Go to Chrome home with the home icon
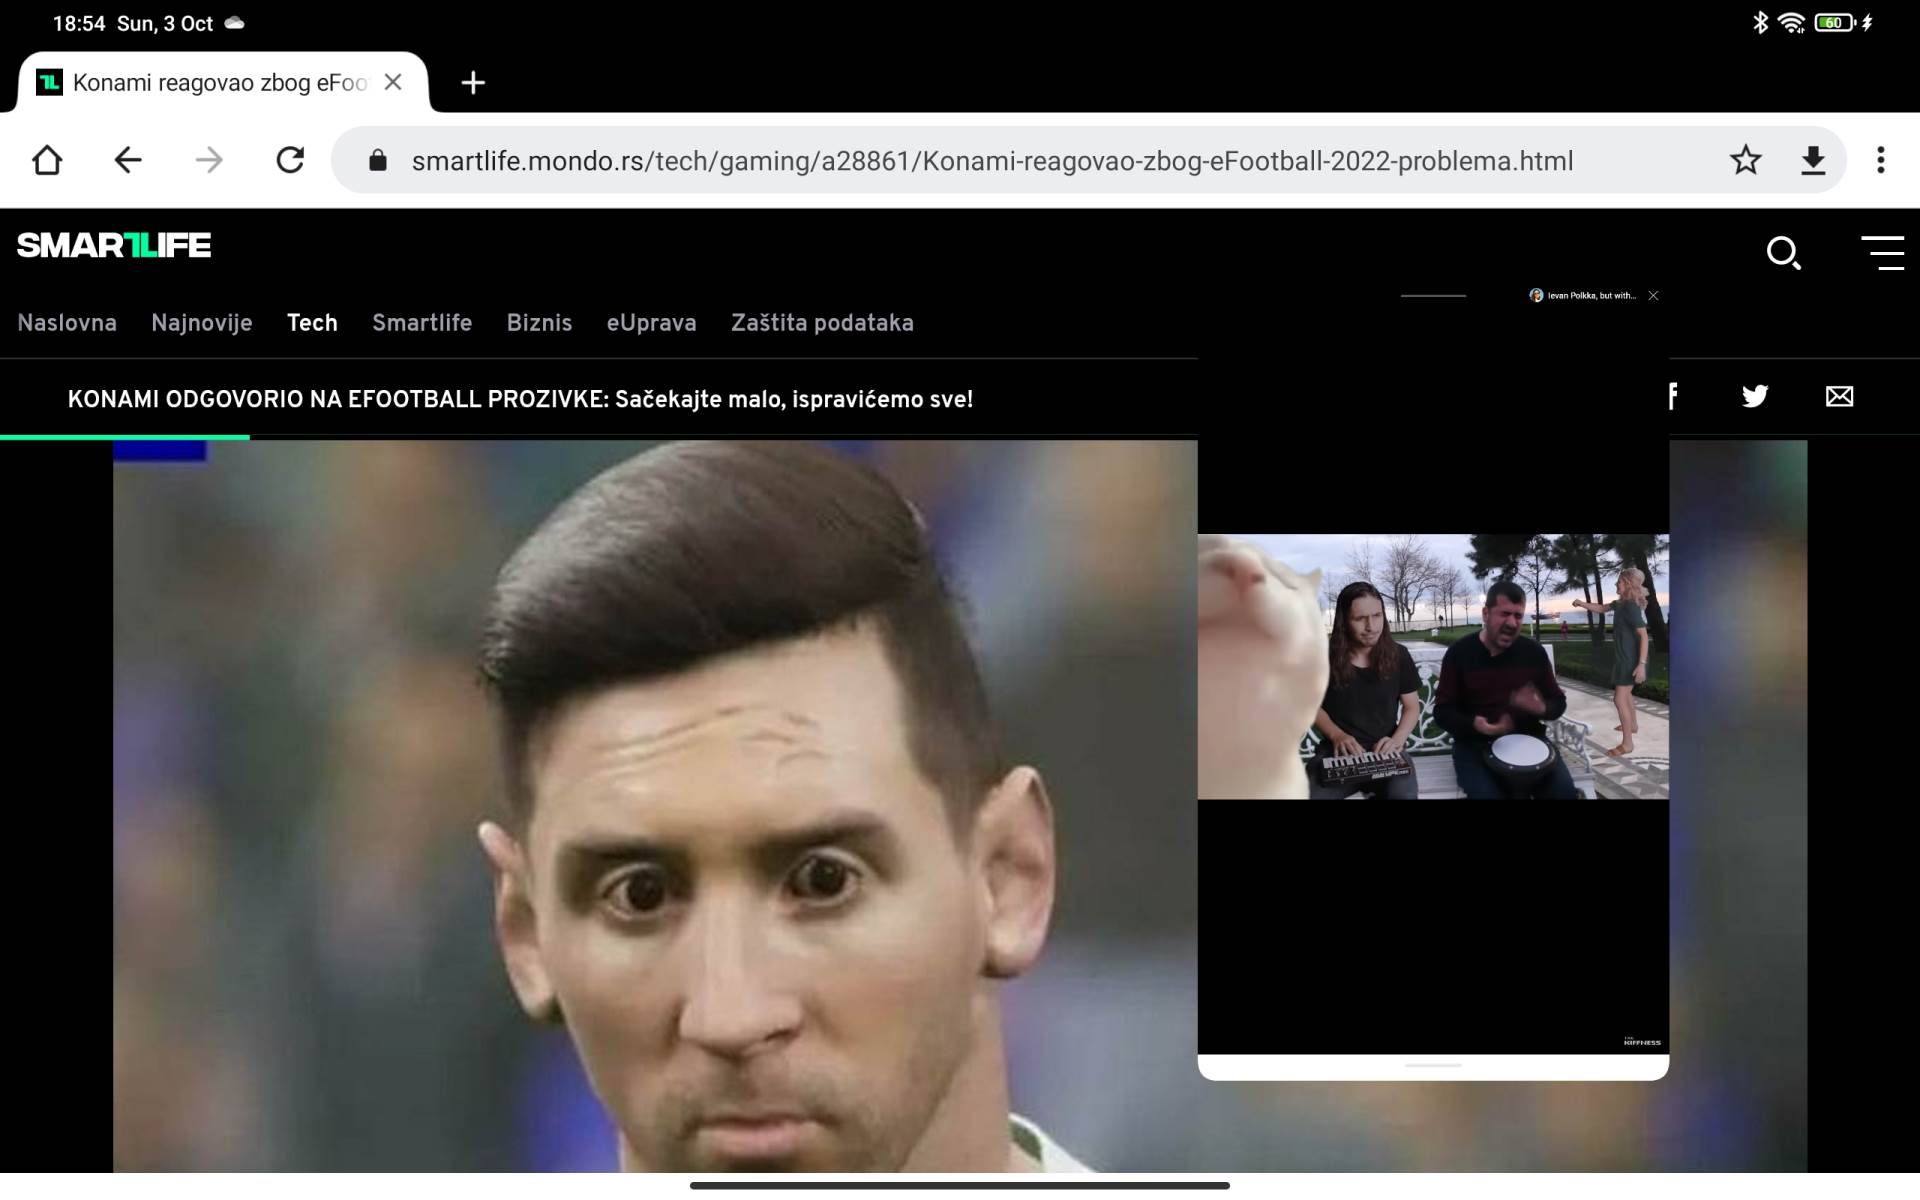 coord(47,160)
